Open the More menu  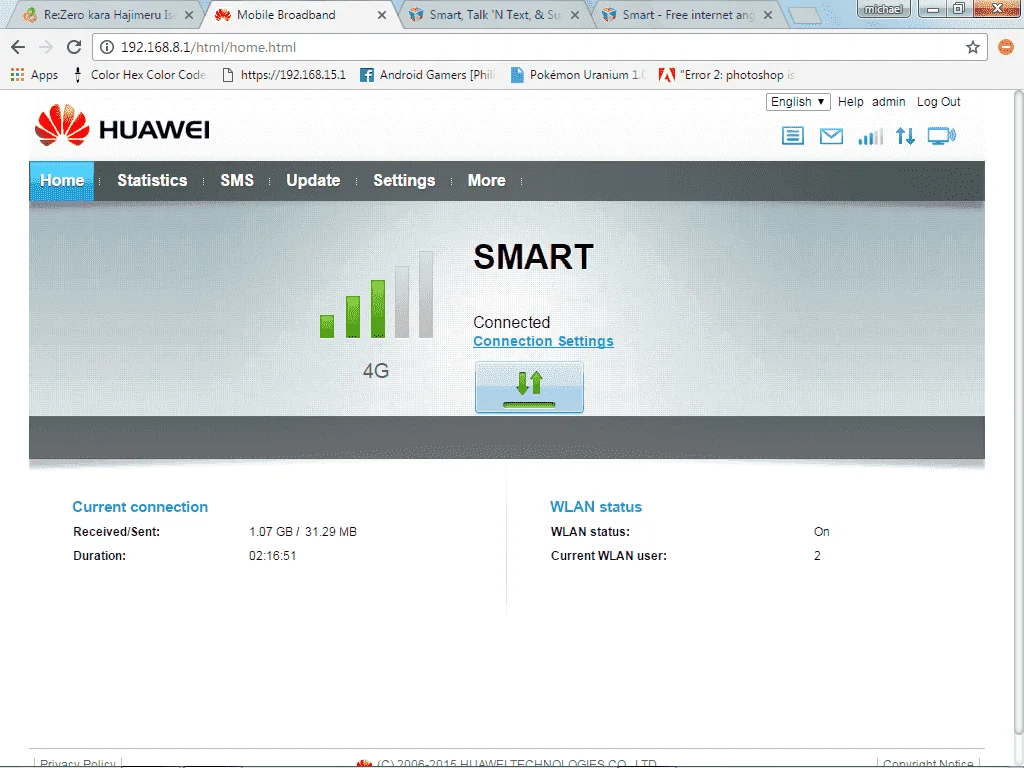click(x=487, y=181)
